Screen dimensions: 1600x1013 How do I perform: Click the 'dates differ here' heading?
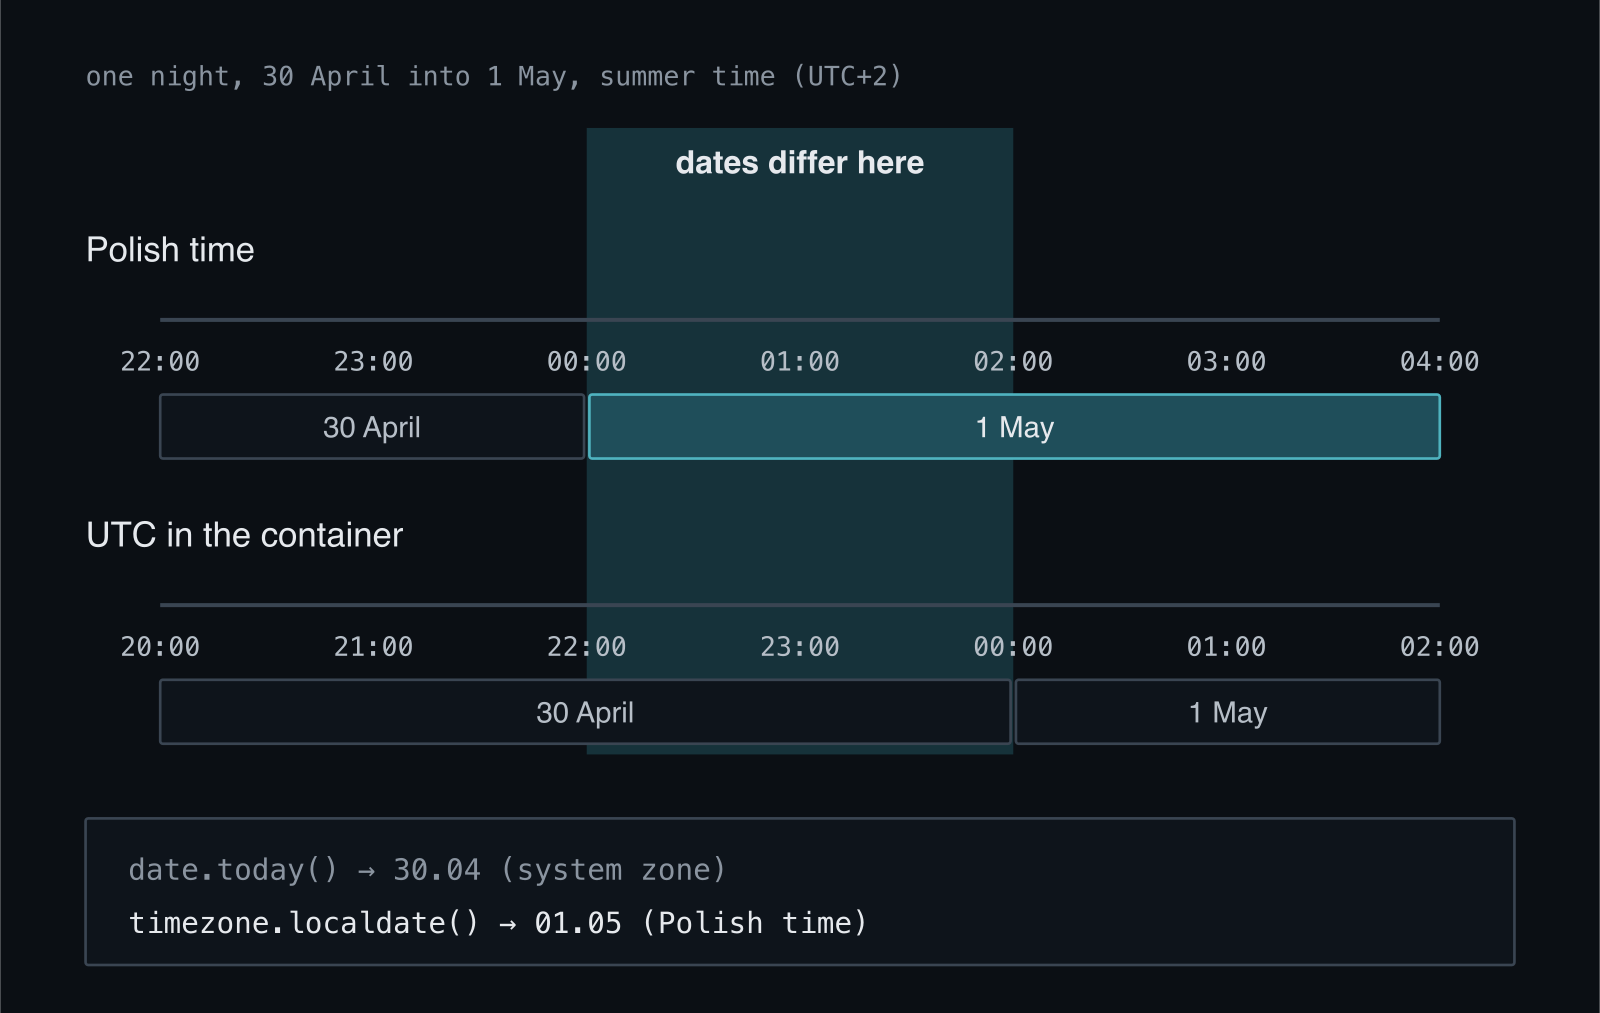click(x=799, y=163)
